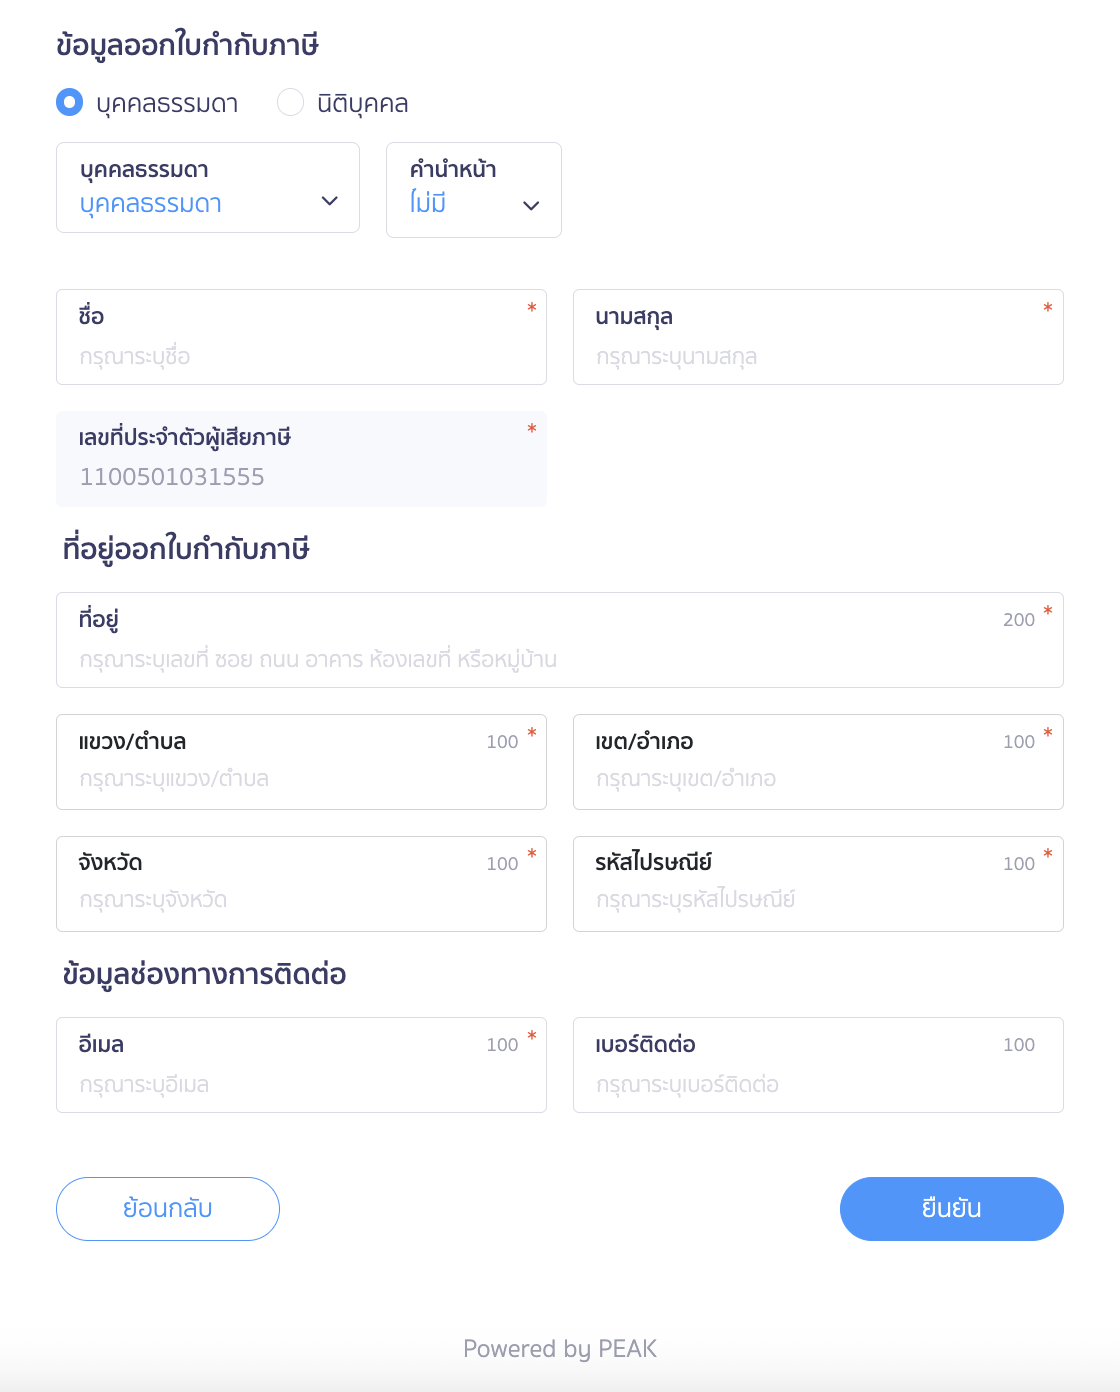This screenshot has width=1120, height=1392.
Task: Expand the คำนำหน้า prefix dropdown
Action: click(473, 190)
